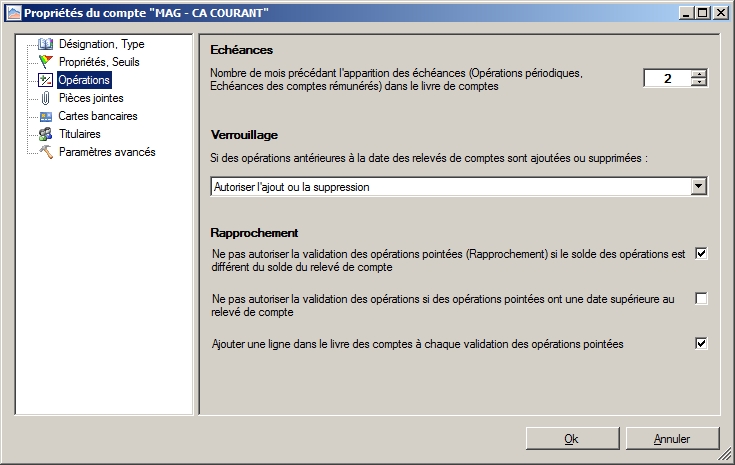Click the Paramètres avancés hammer icon
This screenshot has width=735, height=465.
(x=45, y=152)
